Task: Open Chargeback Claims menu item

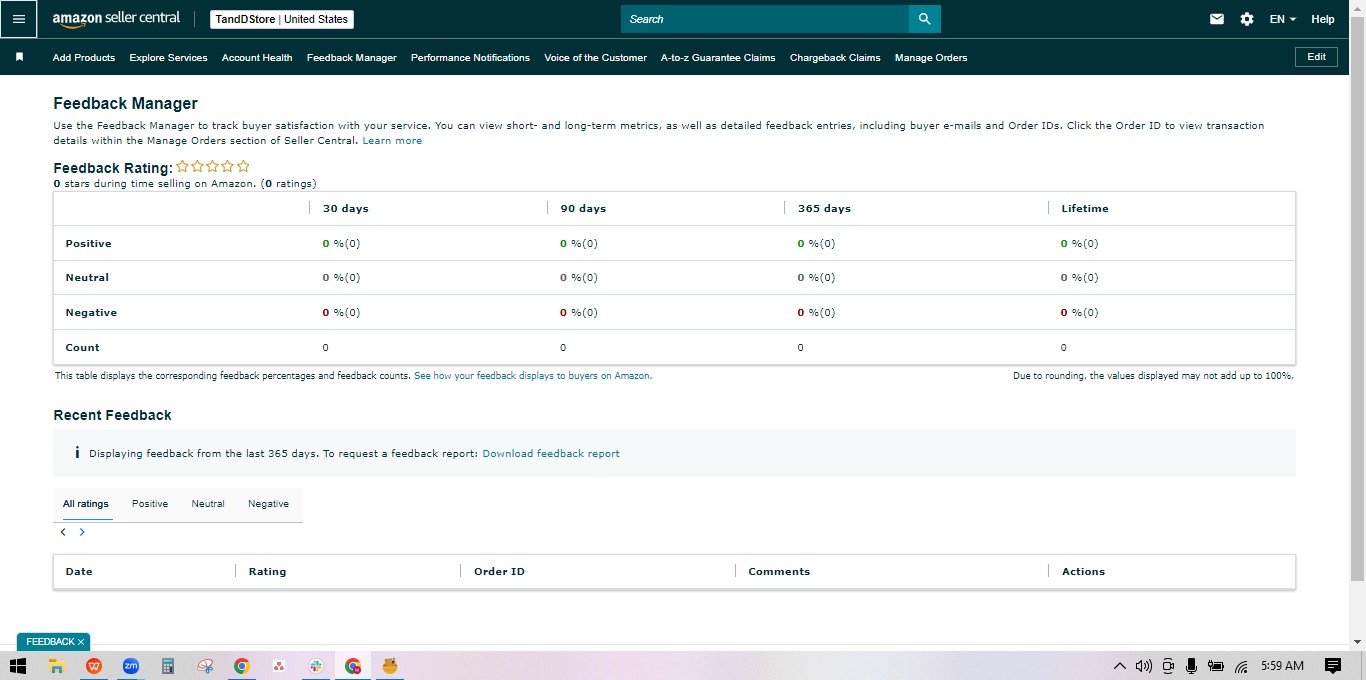Action: pos(835,58)
